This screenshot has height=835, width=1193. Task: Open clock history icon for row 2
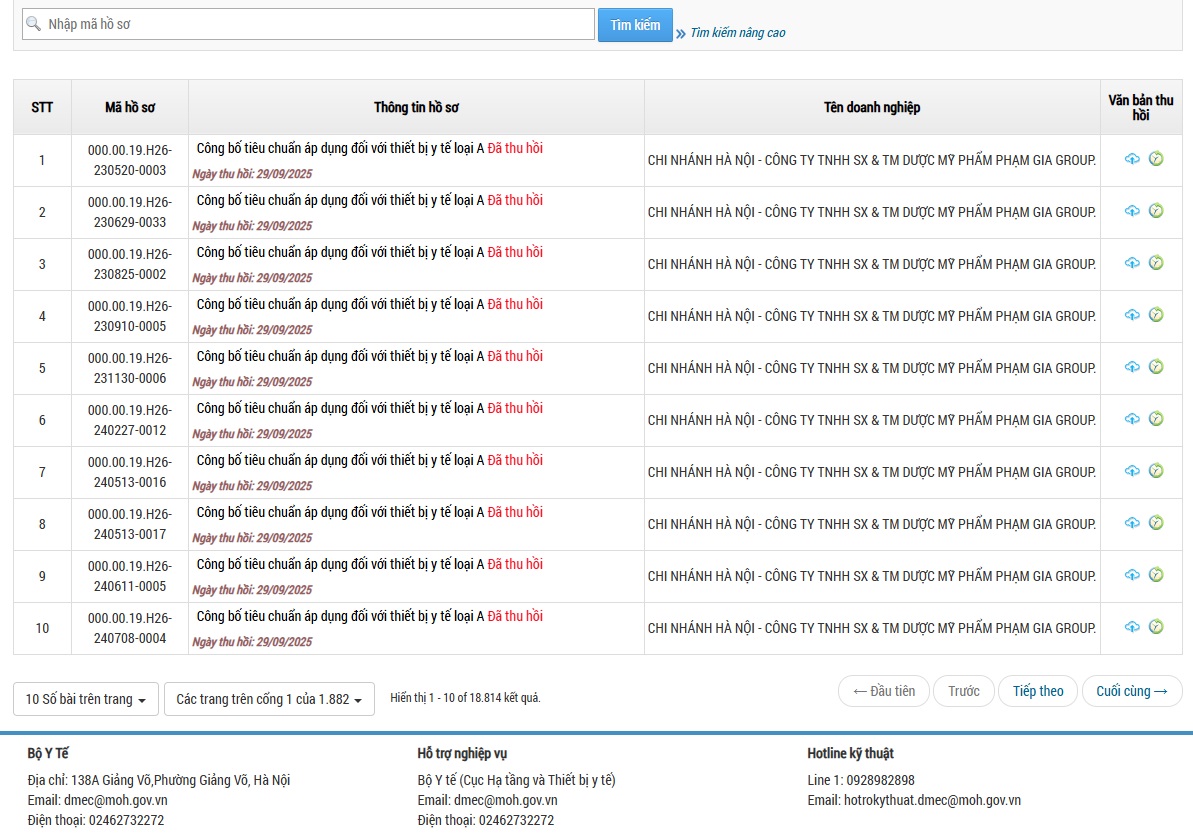(1156, 211)
